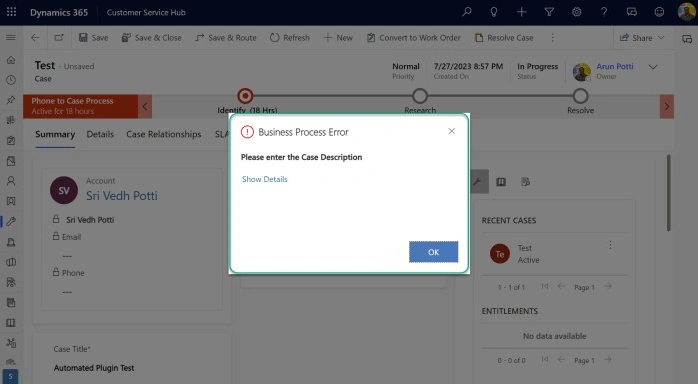Switch to Case Relationships tab
This screenshot has width=698, height=384.
click(163, 134)
